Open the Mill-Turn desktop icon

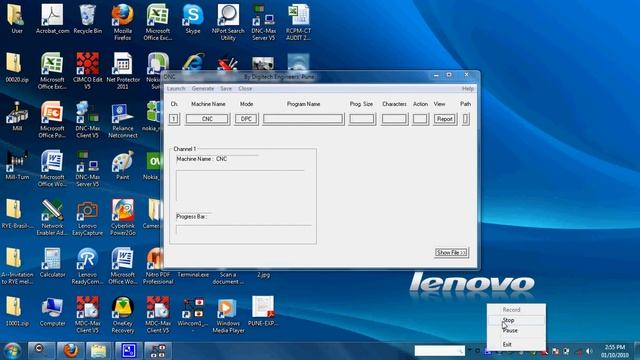point(17,165)
